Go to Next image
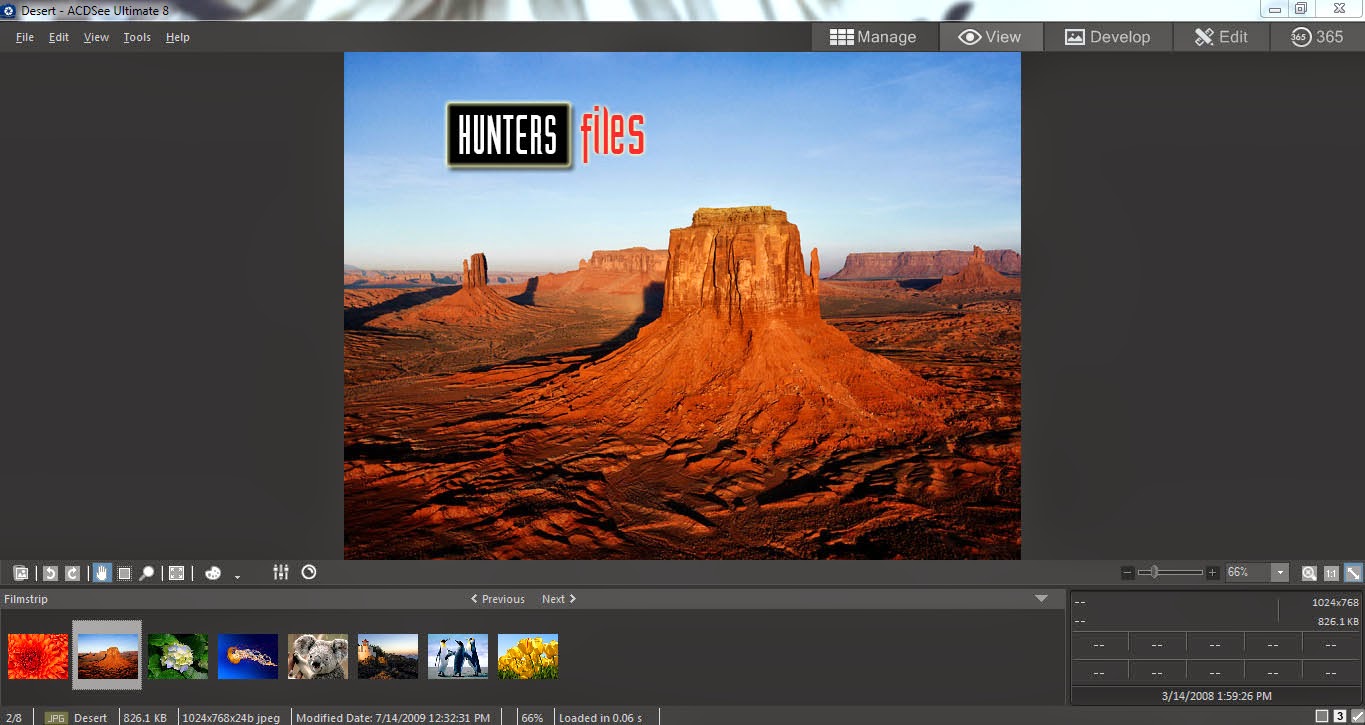 [559, 599]
